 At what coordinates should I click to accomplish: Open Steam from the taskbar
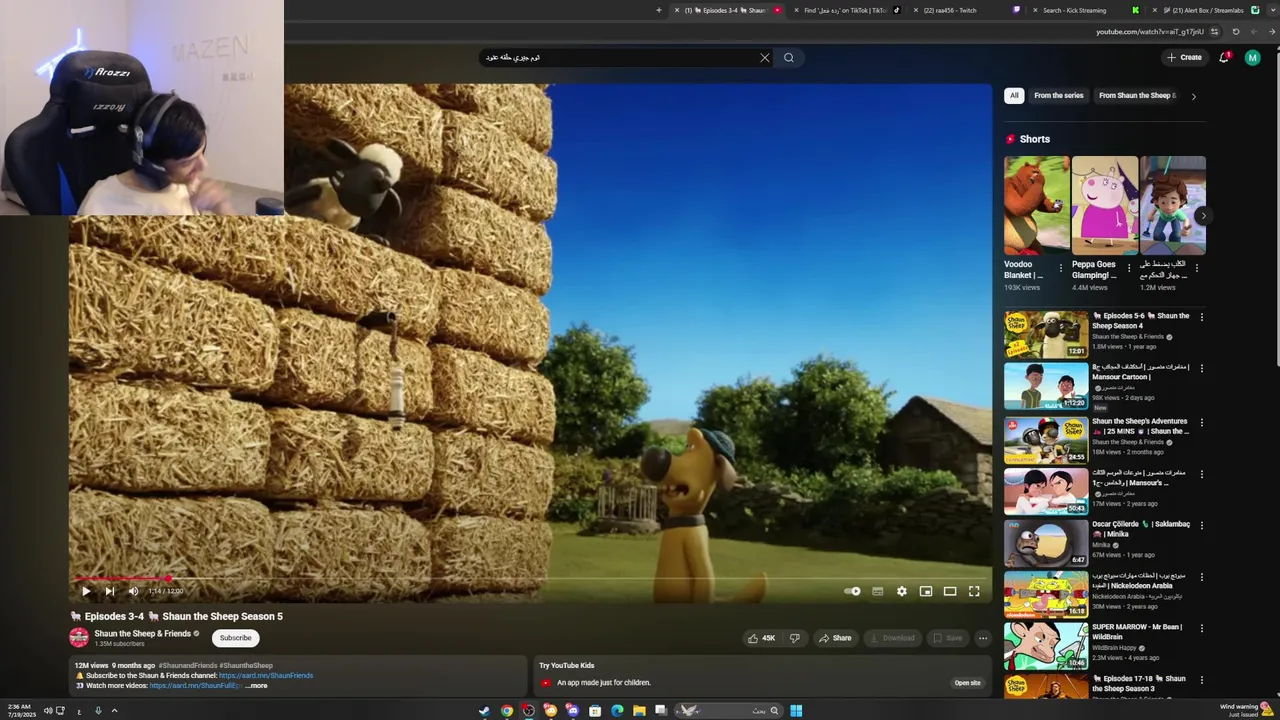point(484,711)
